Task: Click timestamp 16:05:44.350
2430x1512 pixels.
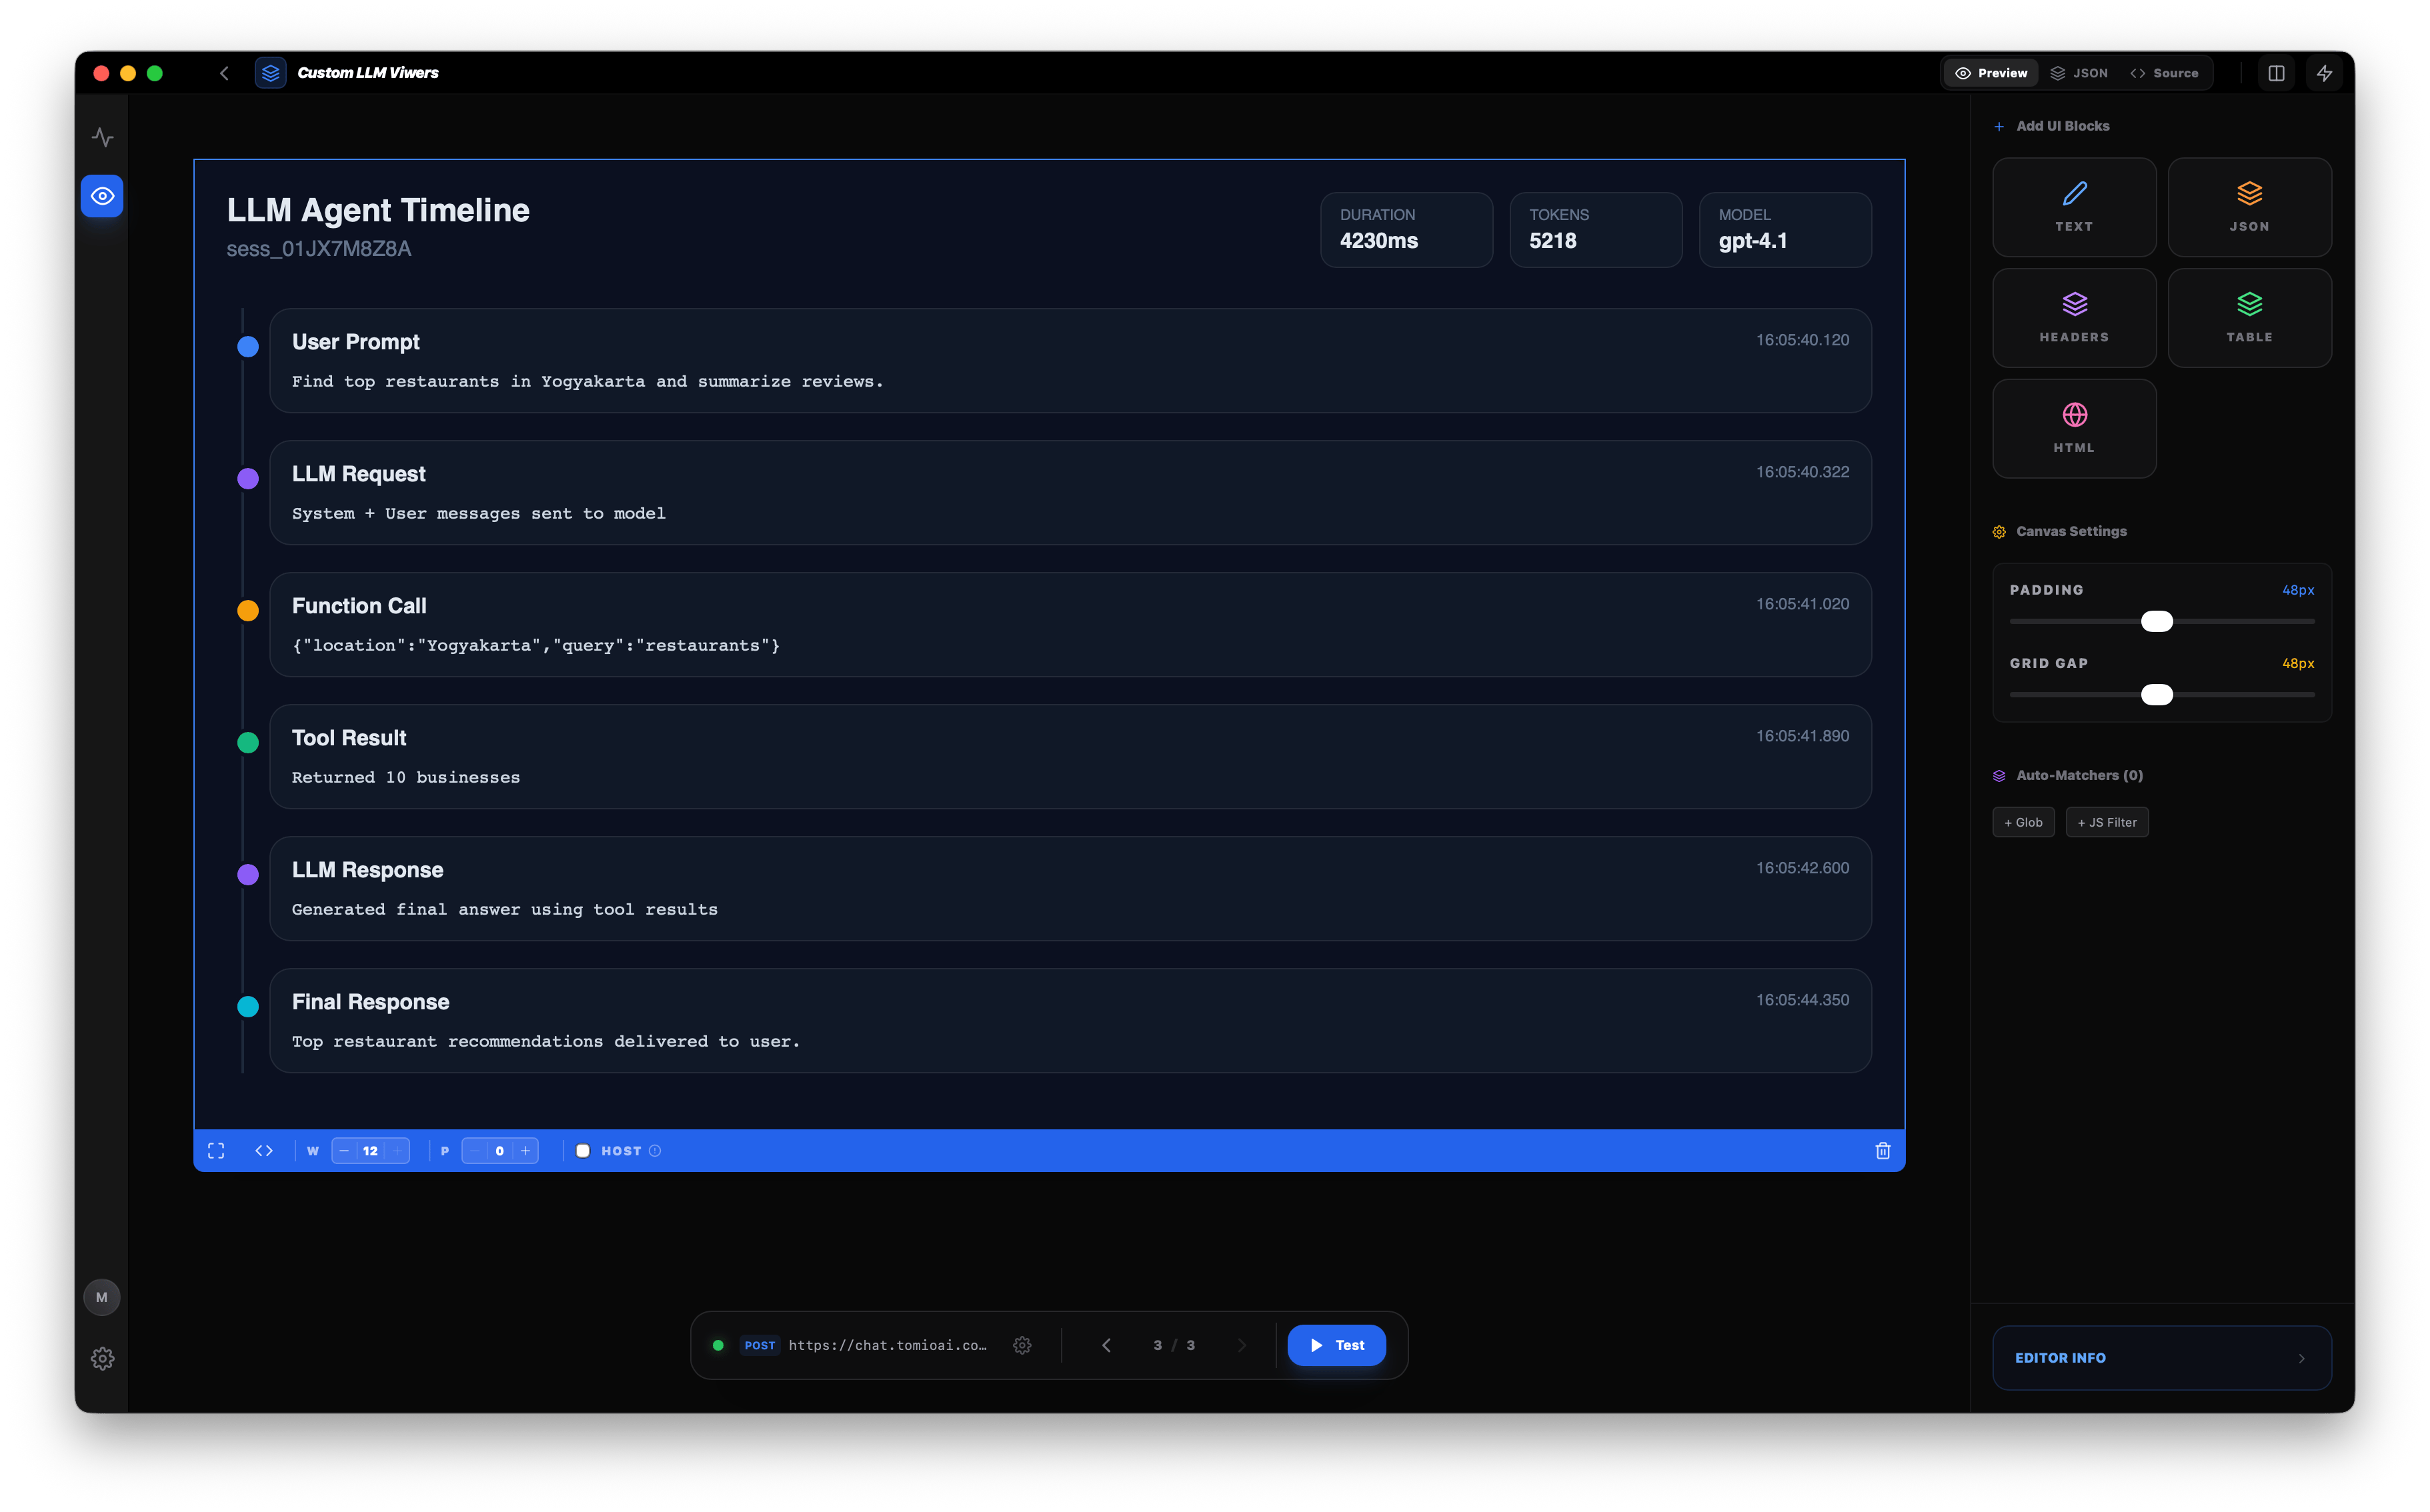Action: click(1802, 1000)
